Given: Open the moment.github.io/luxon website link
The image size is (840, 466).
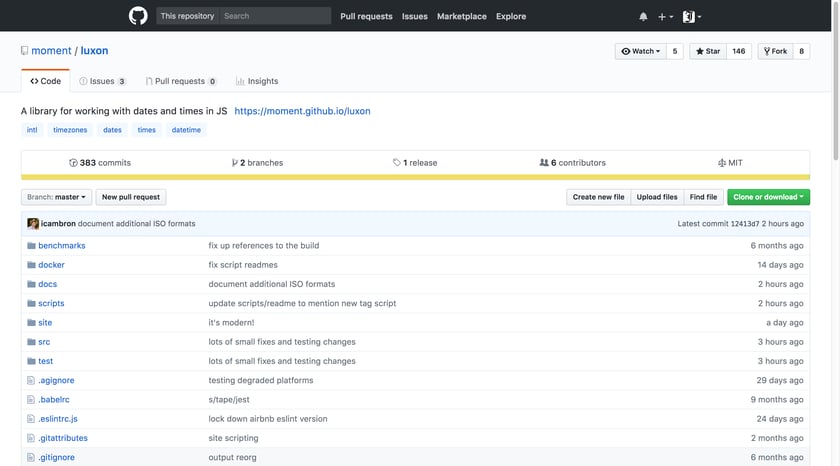Looking at the screenshot, I should pos(302,111).
